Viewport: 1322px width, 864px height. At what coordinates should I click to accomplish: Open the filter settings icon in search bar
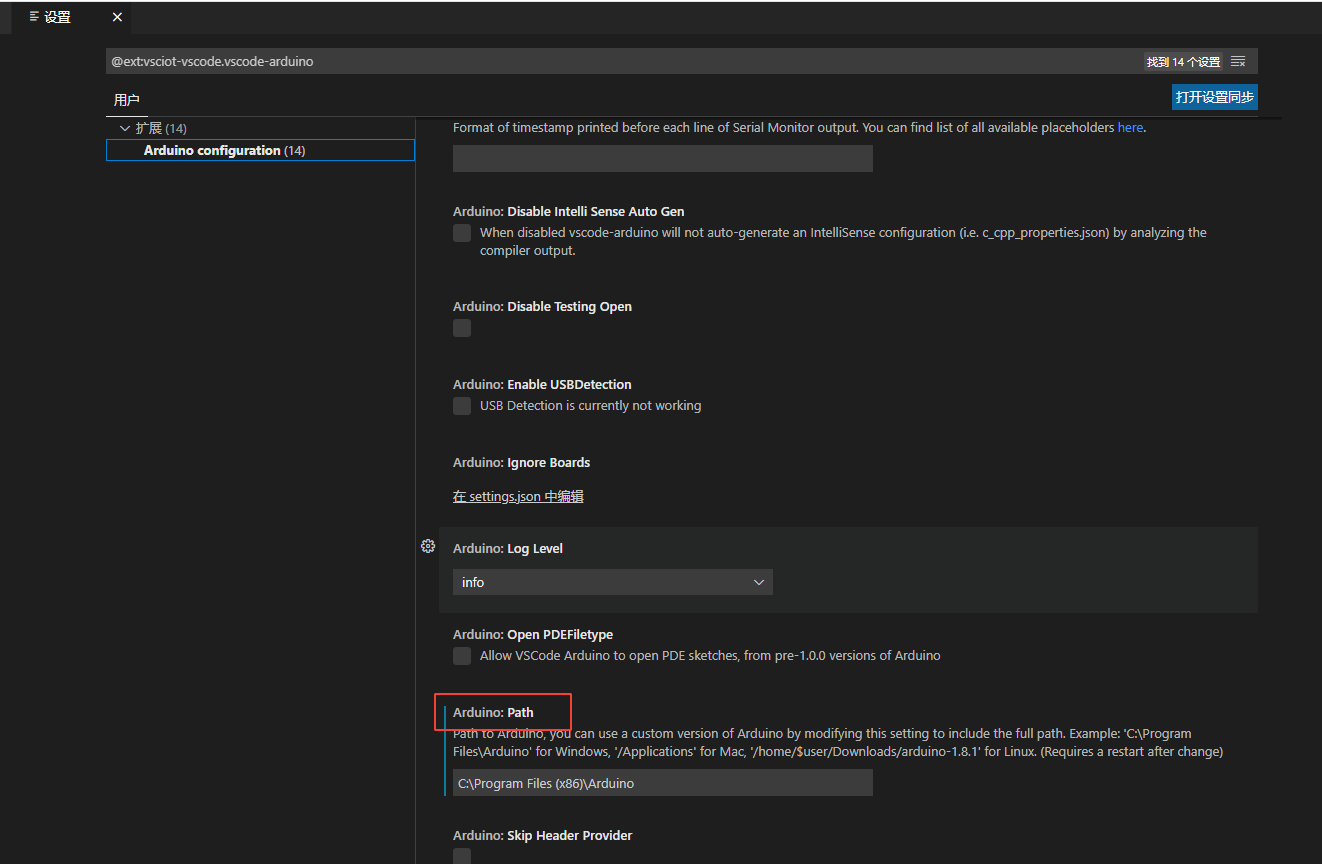coord(1238,61)
